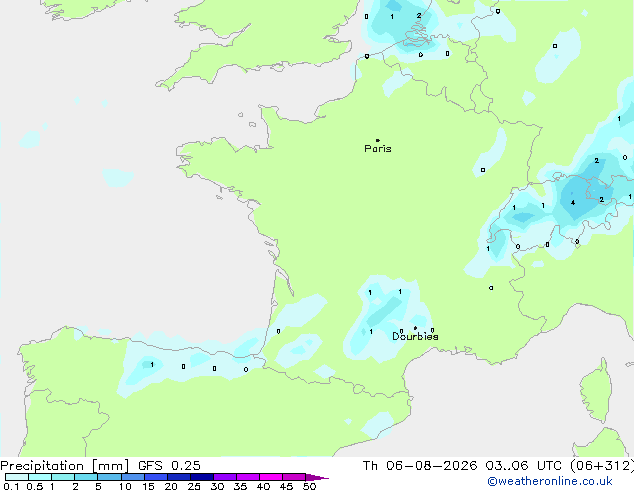The height and width of the screenshot is (490, 634).
Task: Click the 20 legend scale label
Action: (171, 486)
